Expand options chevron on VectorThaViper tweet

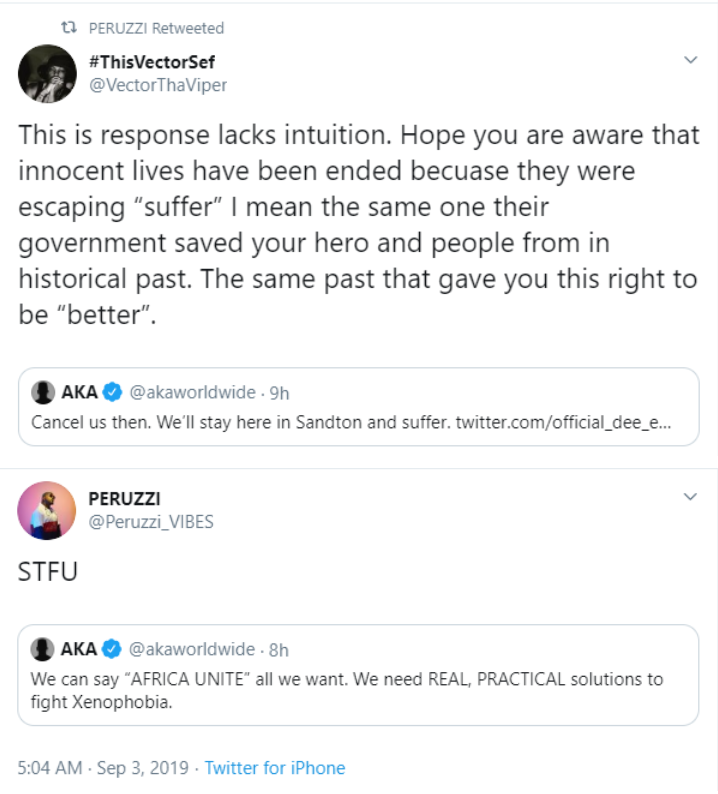(x=689, y=60)
